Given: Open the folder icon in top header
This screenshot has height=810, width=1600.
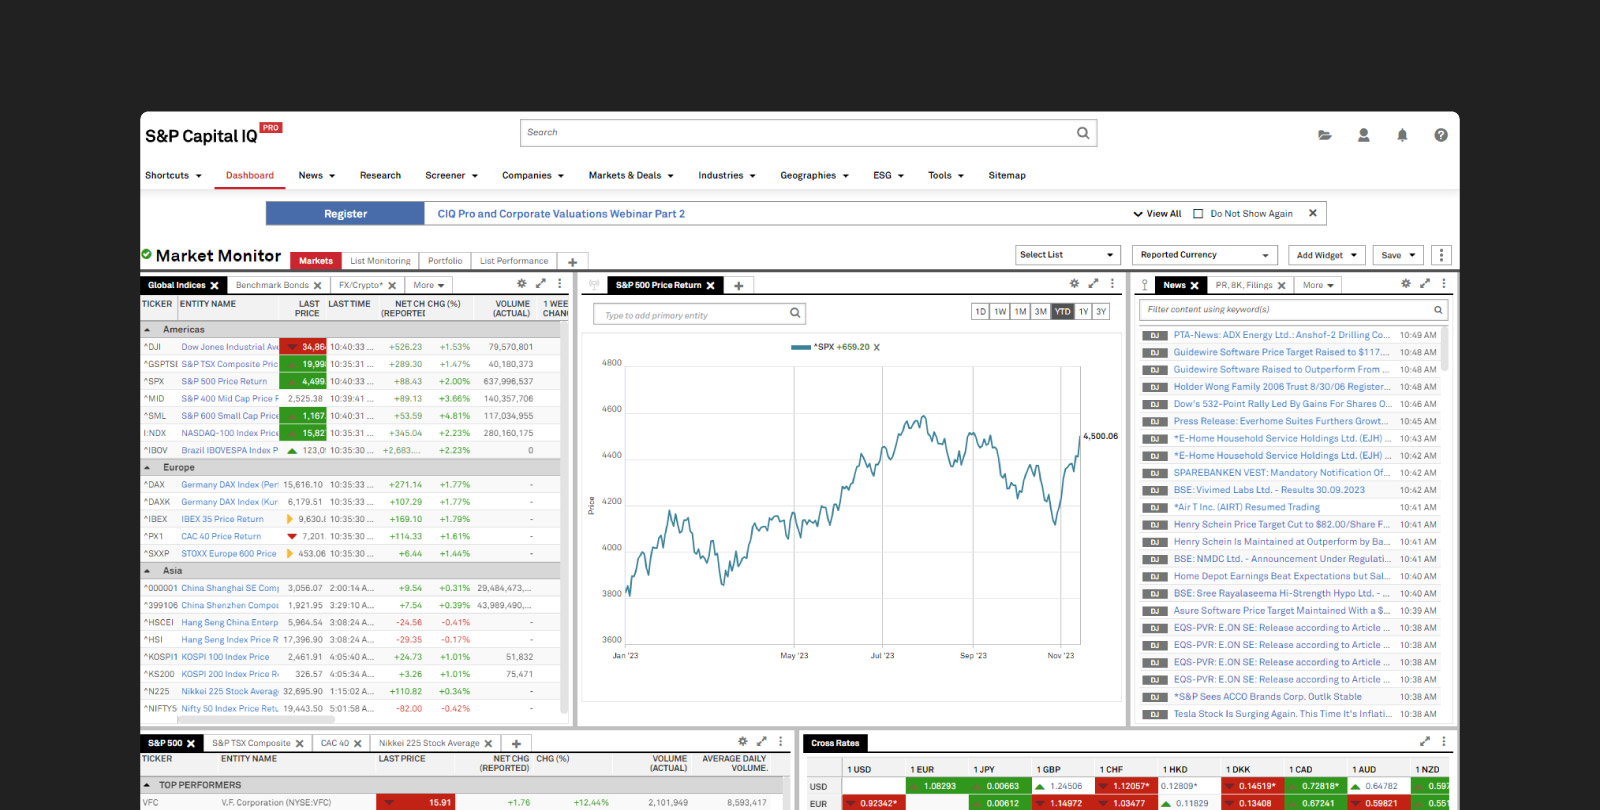Looking at the screenshot, I should coord(1325,135).
